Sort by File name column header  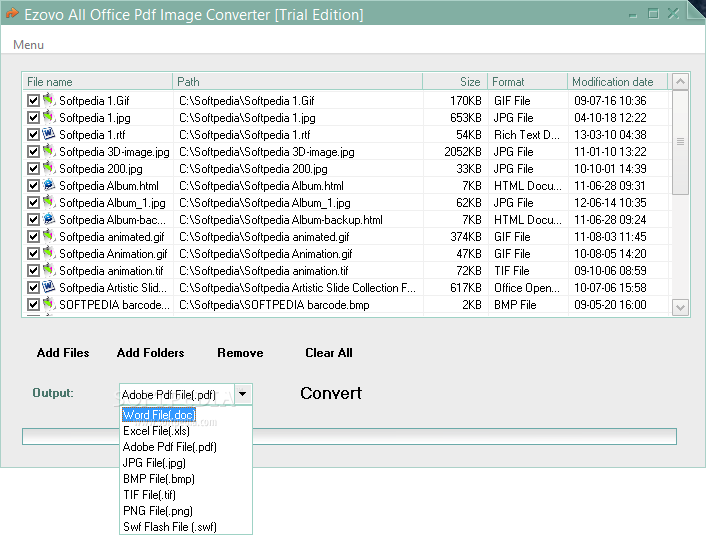(x=97, y=82)
